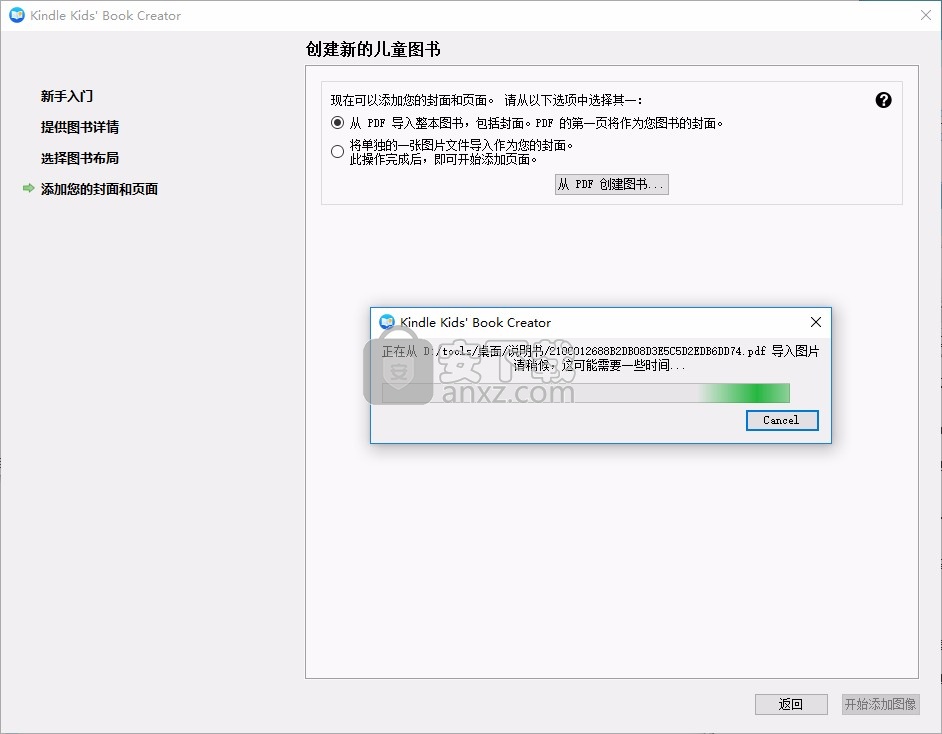Close the import progress dialog
The height and width of the screenshot is (734, 942).
[x=815, y=322]
